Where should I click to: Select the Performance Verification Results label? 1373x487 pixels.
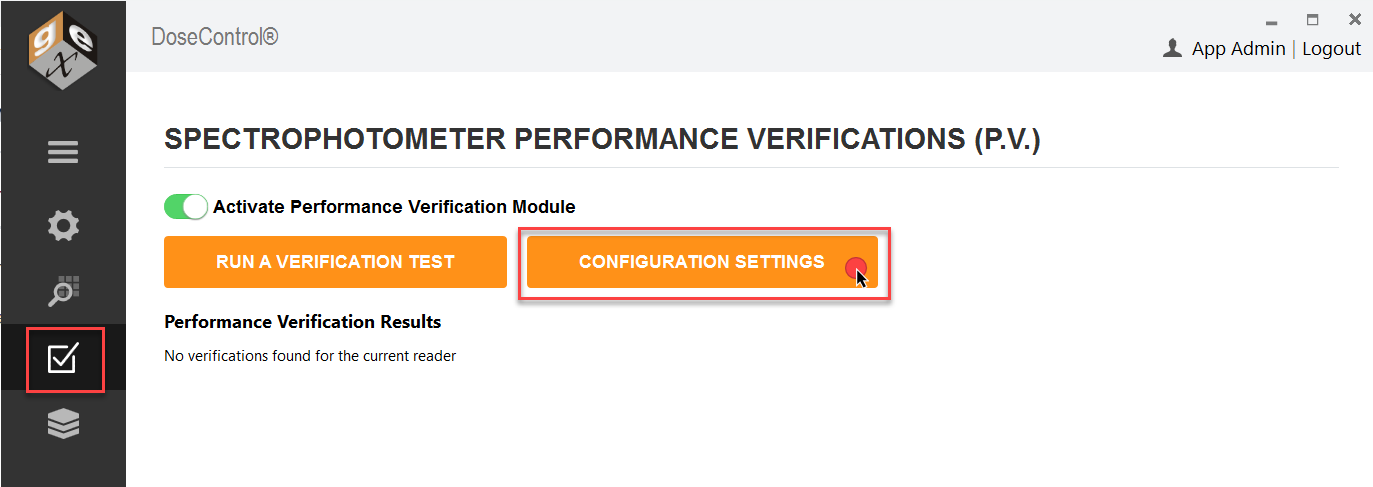pos(303,322)
